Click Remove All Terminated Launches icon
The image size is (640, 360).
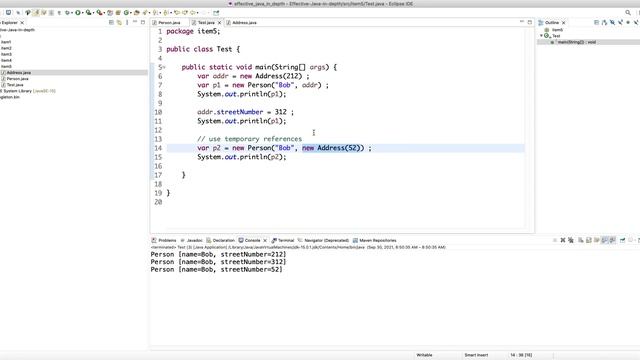point(571,240)
